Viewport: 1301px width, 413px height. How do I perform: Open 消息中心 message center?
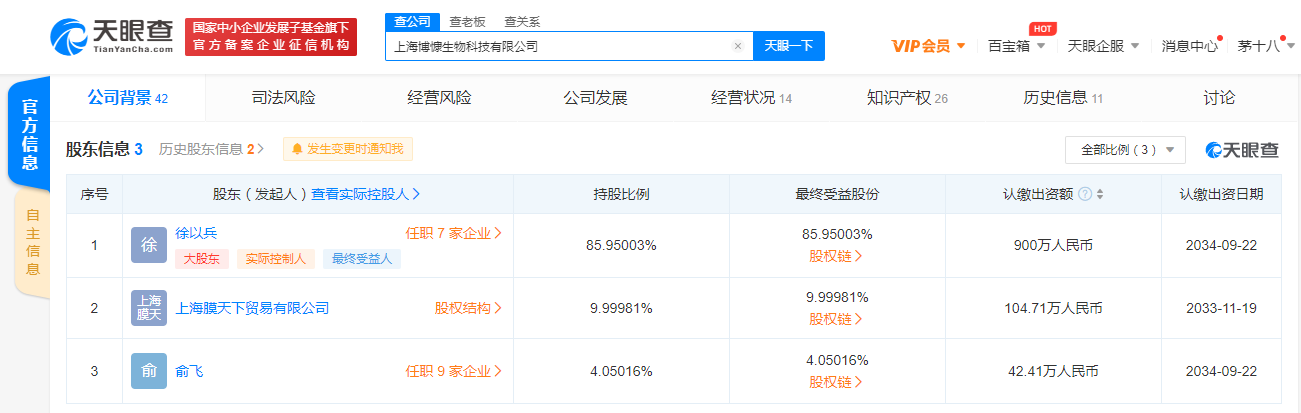1189,46
